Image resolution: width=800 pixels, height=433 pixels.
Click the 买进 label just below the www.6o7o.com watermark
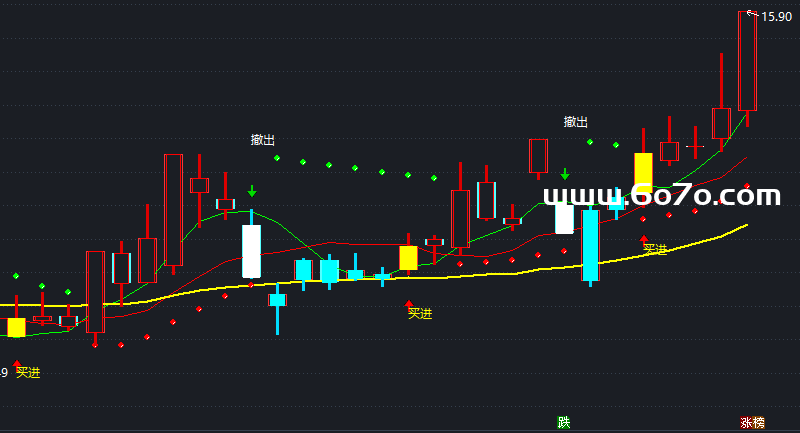click(x=655, y=249)
